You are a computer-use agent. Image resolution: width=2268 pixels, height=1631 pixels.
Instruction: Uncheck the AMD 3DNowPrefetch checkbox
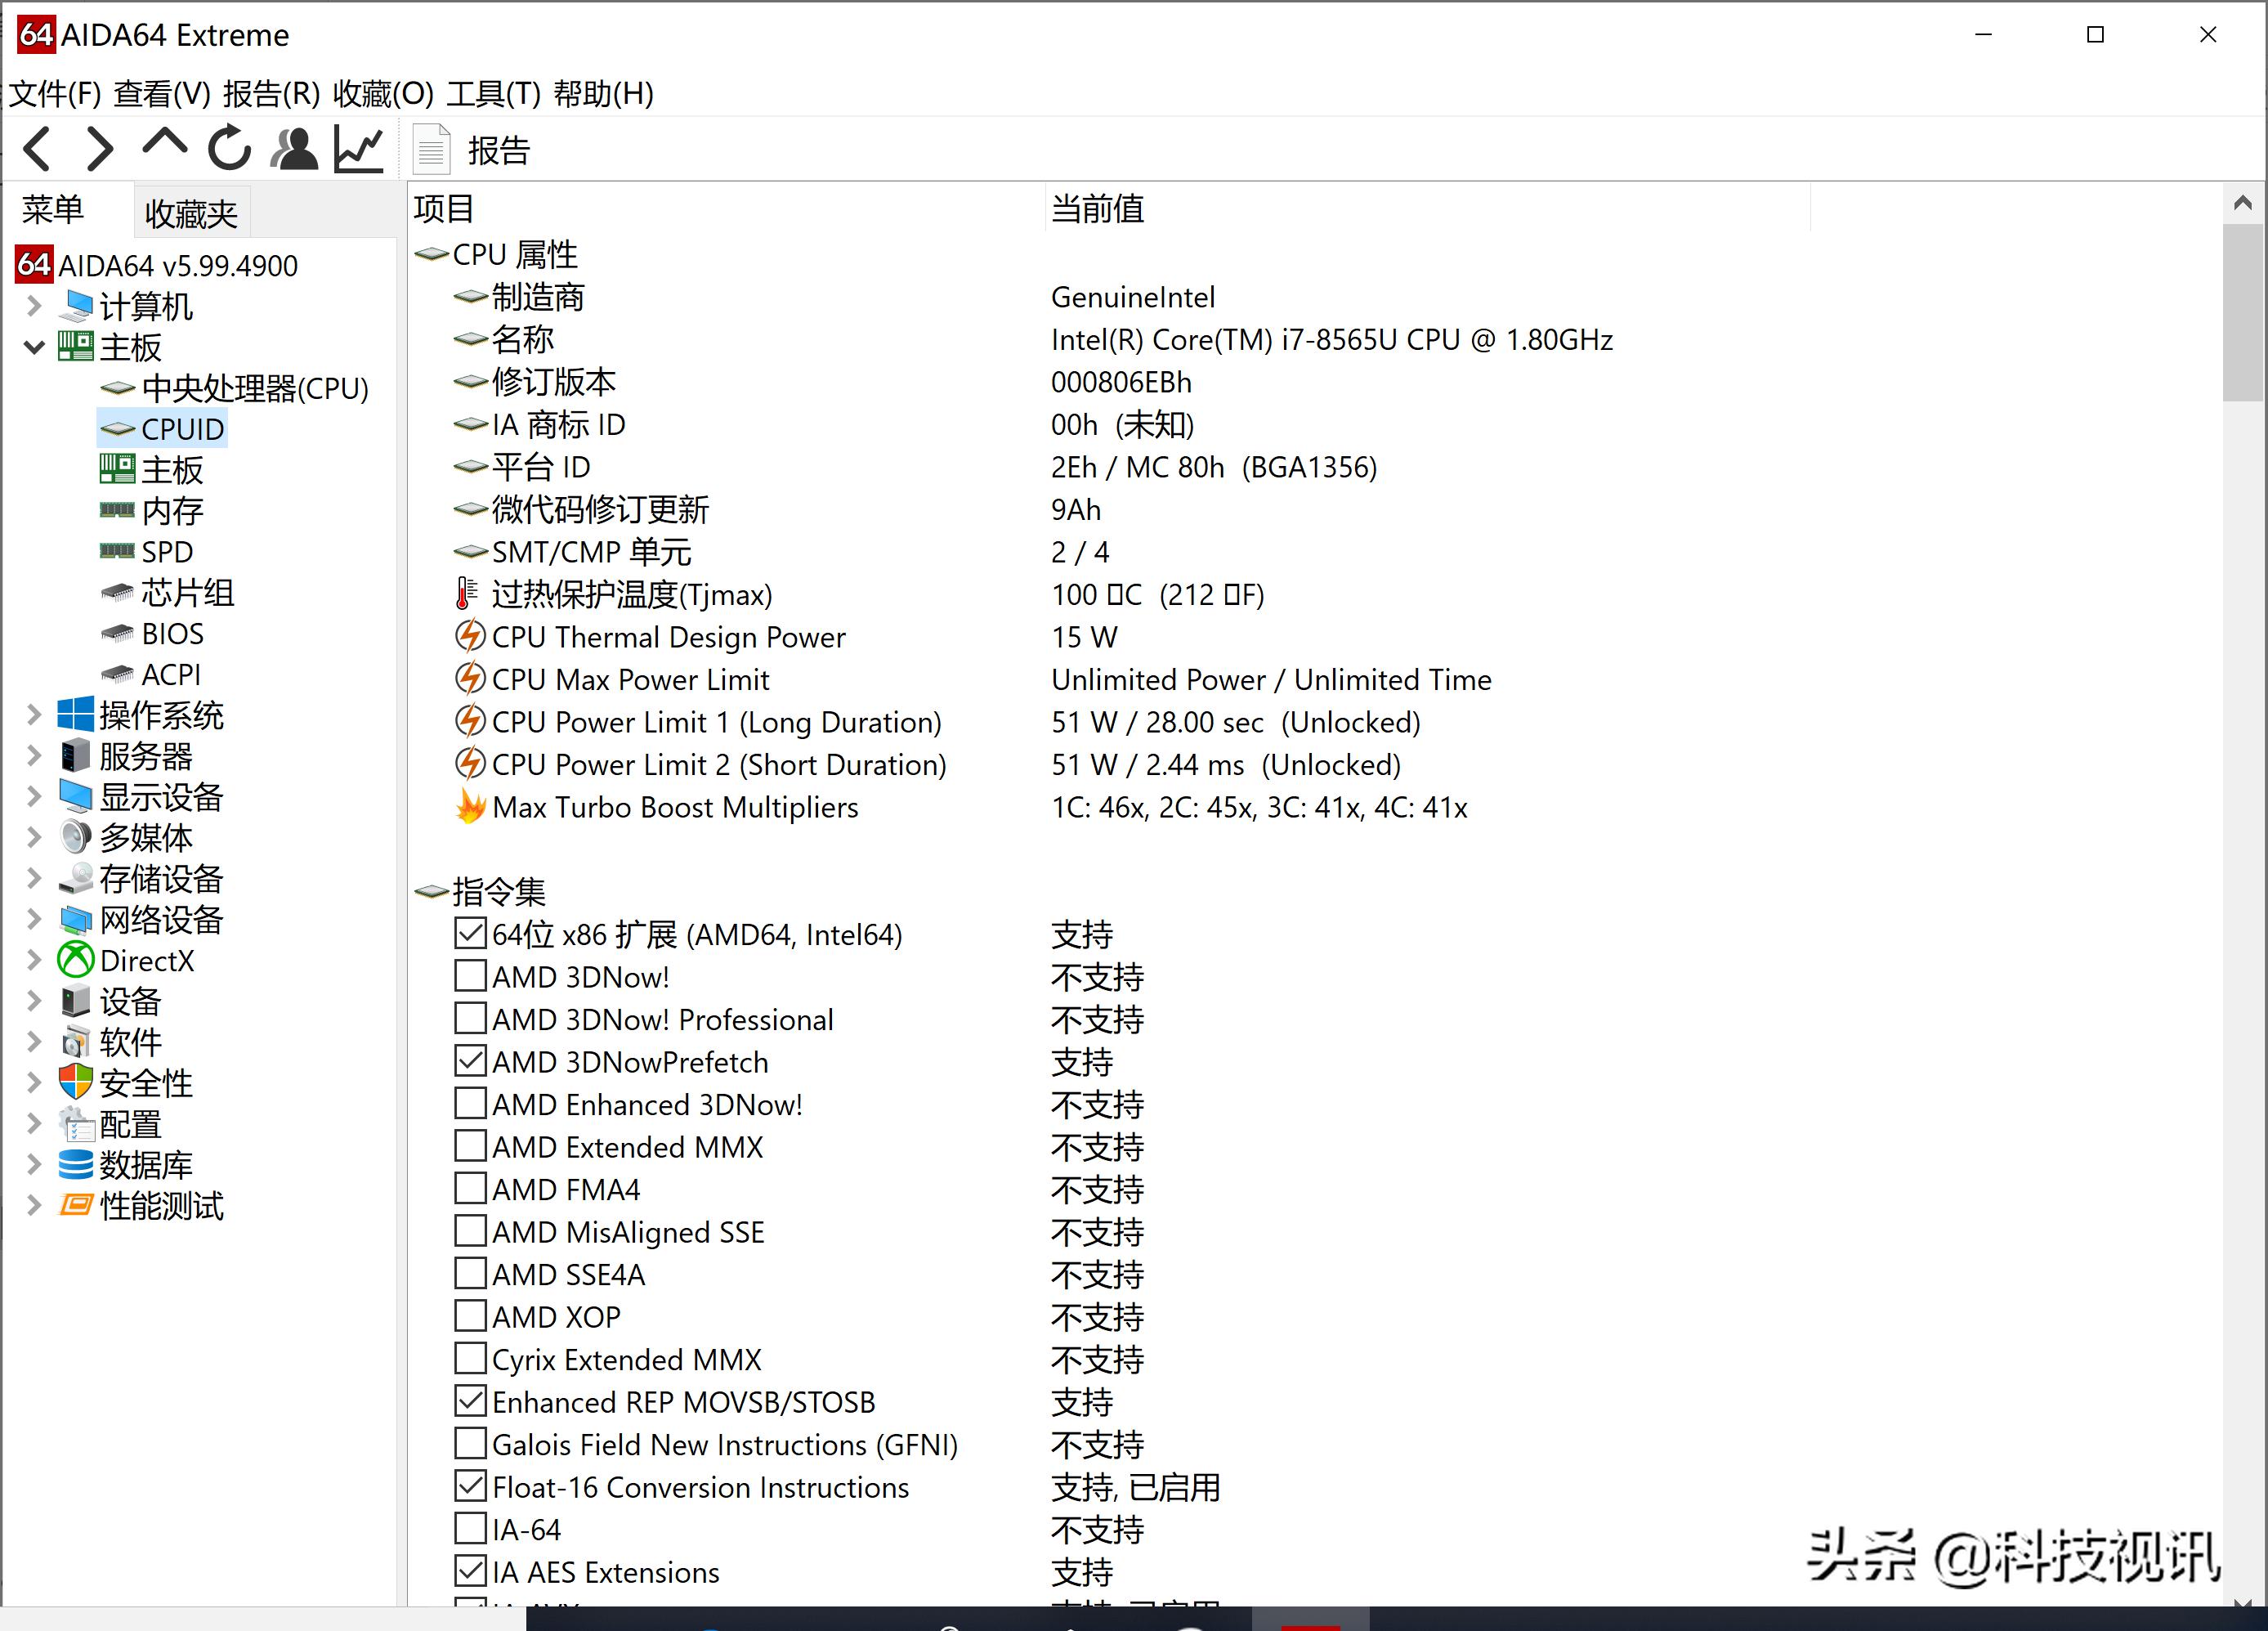point(469,1060)
